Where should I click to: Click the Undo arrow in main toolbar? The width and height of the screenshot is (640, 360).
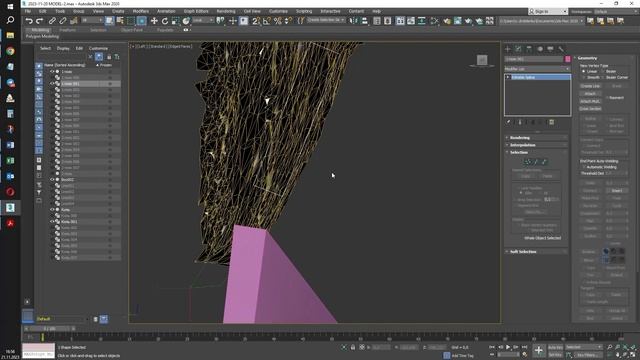[29, 21]
